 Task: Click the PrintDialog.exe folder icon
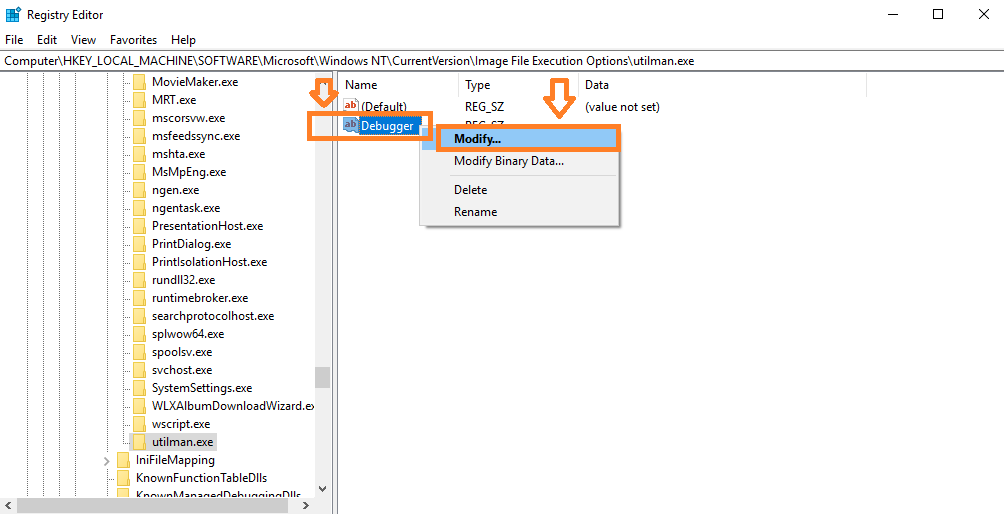click(139, 244)
